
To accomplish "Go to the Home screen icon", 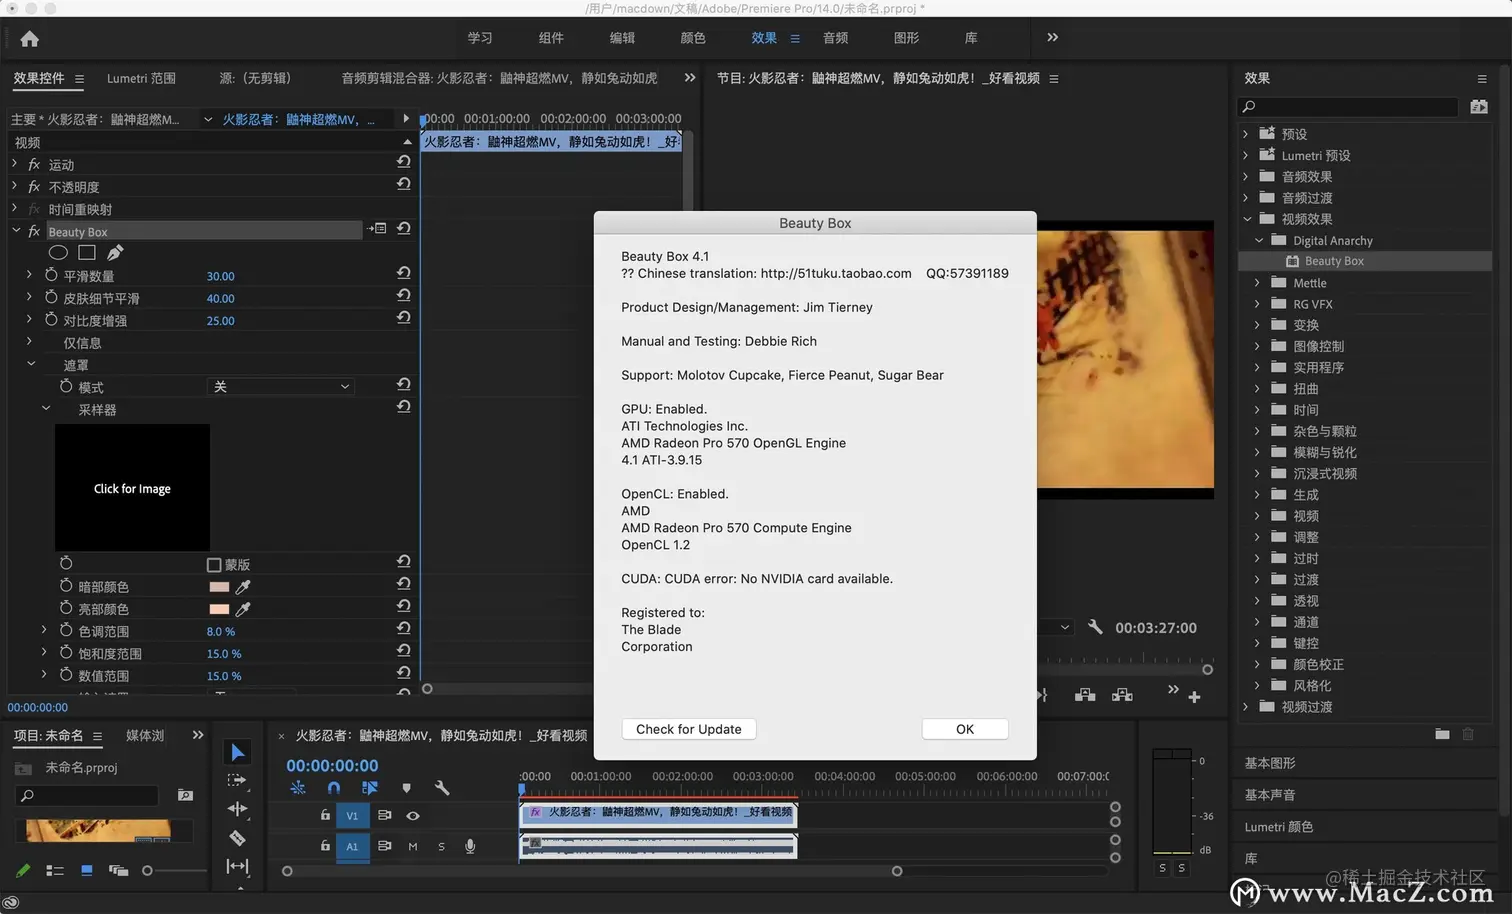I will (30, 39).
